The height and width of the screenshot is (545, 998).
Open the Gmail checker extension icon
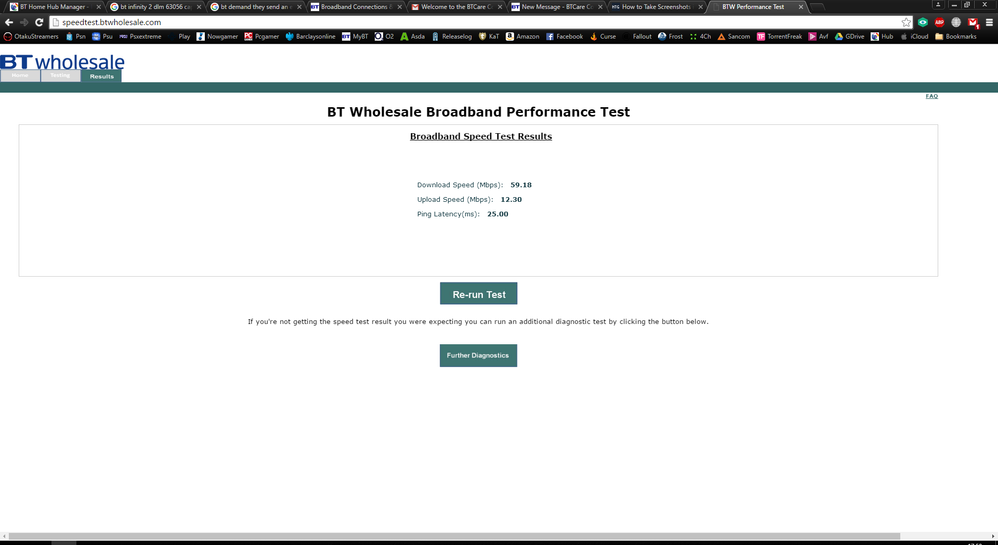(x=973, y=22)
